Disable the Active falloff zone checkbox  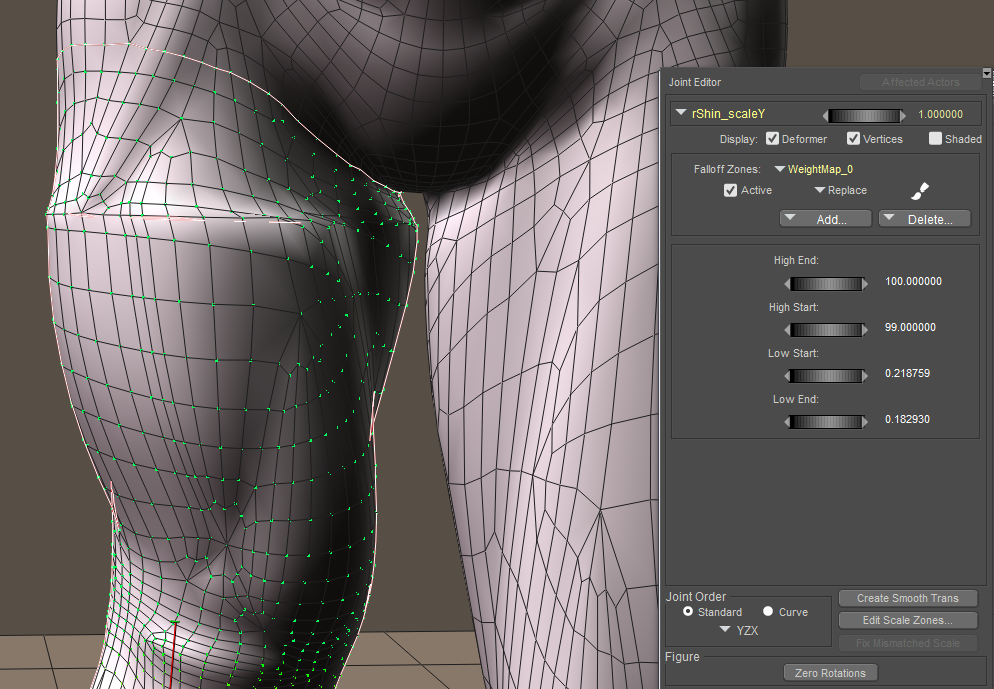(730, 190)
